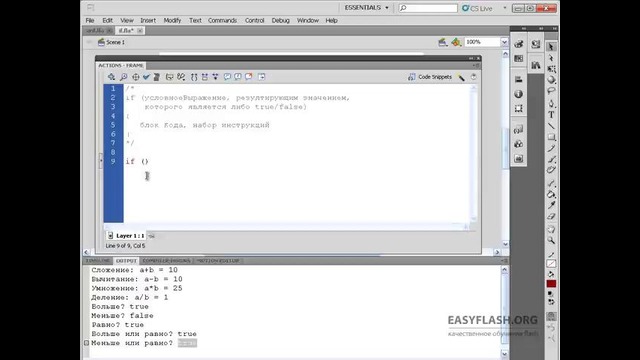Select the Pen tool

(551, 104)
